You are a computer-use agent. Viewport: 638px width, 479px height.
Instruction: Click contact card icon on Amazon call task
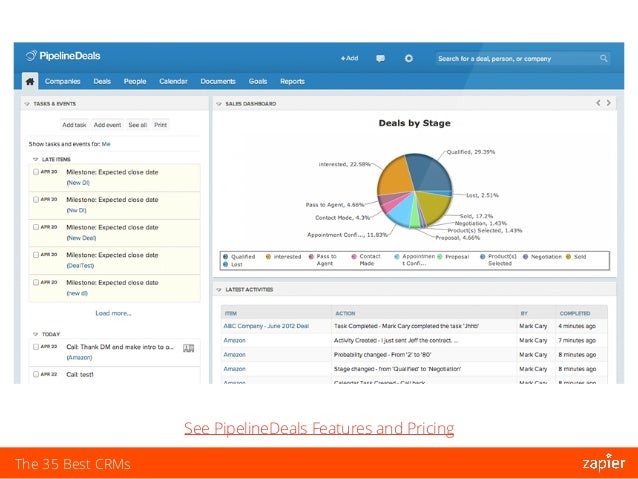(x=188, y=348)
